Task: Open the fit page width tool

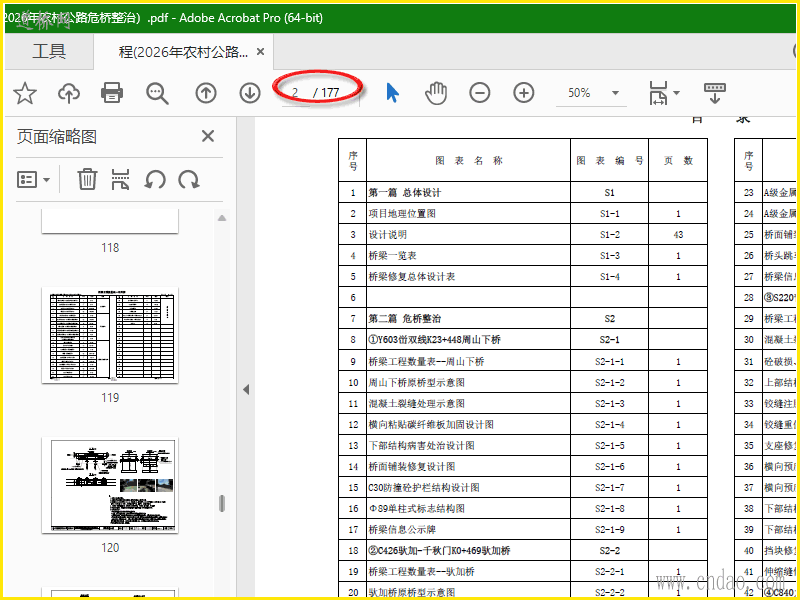Action: tap(659, 93)
